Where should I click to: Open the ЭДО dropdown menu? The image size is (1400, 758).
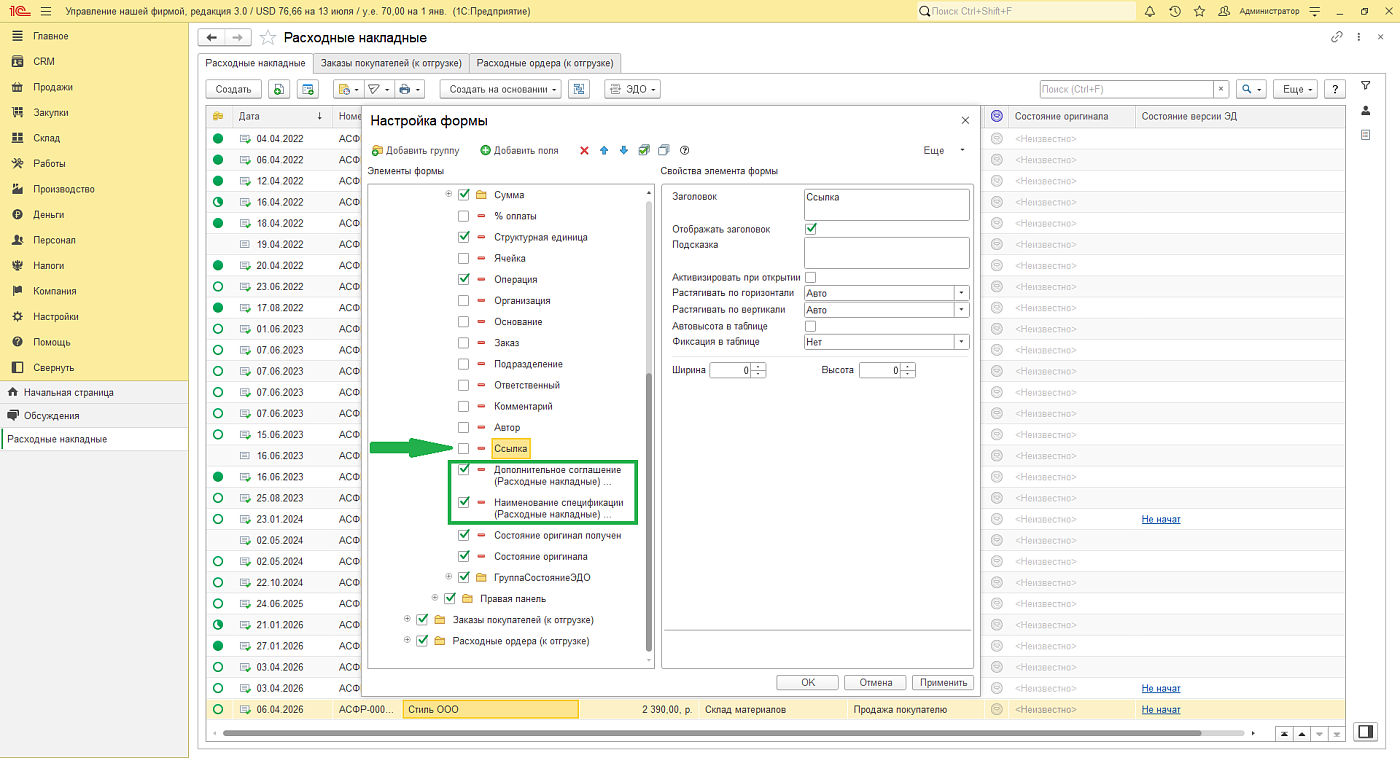click(x=633, y=89)
